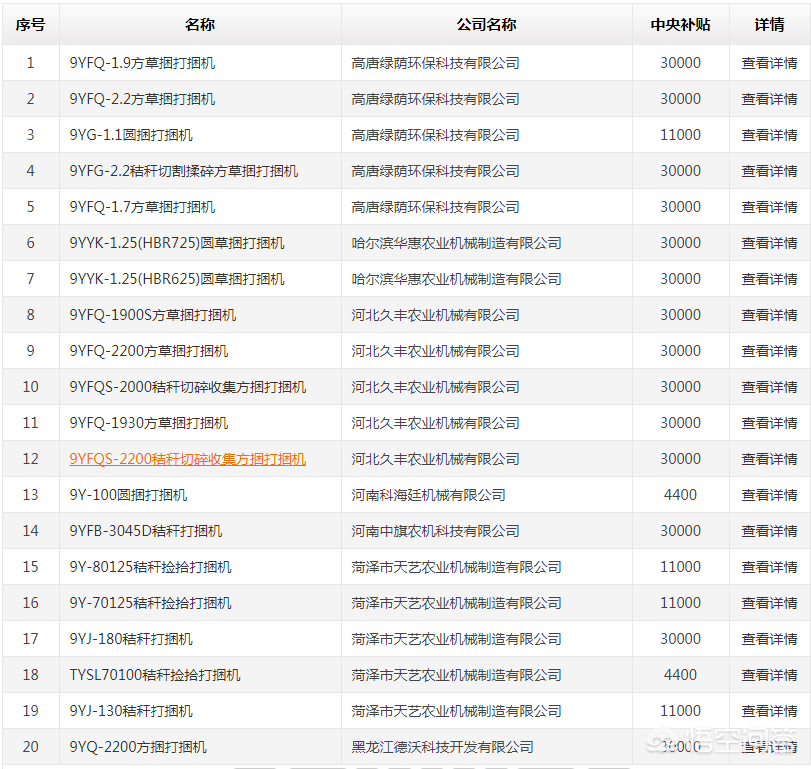Click product name 9YG-1.1圆捆打捆机

(x=131, y=135)
